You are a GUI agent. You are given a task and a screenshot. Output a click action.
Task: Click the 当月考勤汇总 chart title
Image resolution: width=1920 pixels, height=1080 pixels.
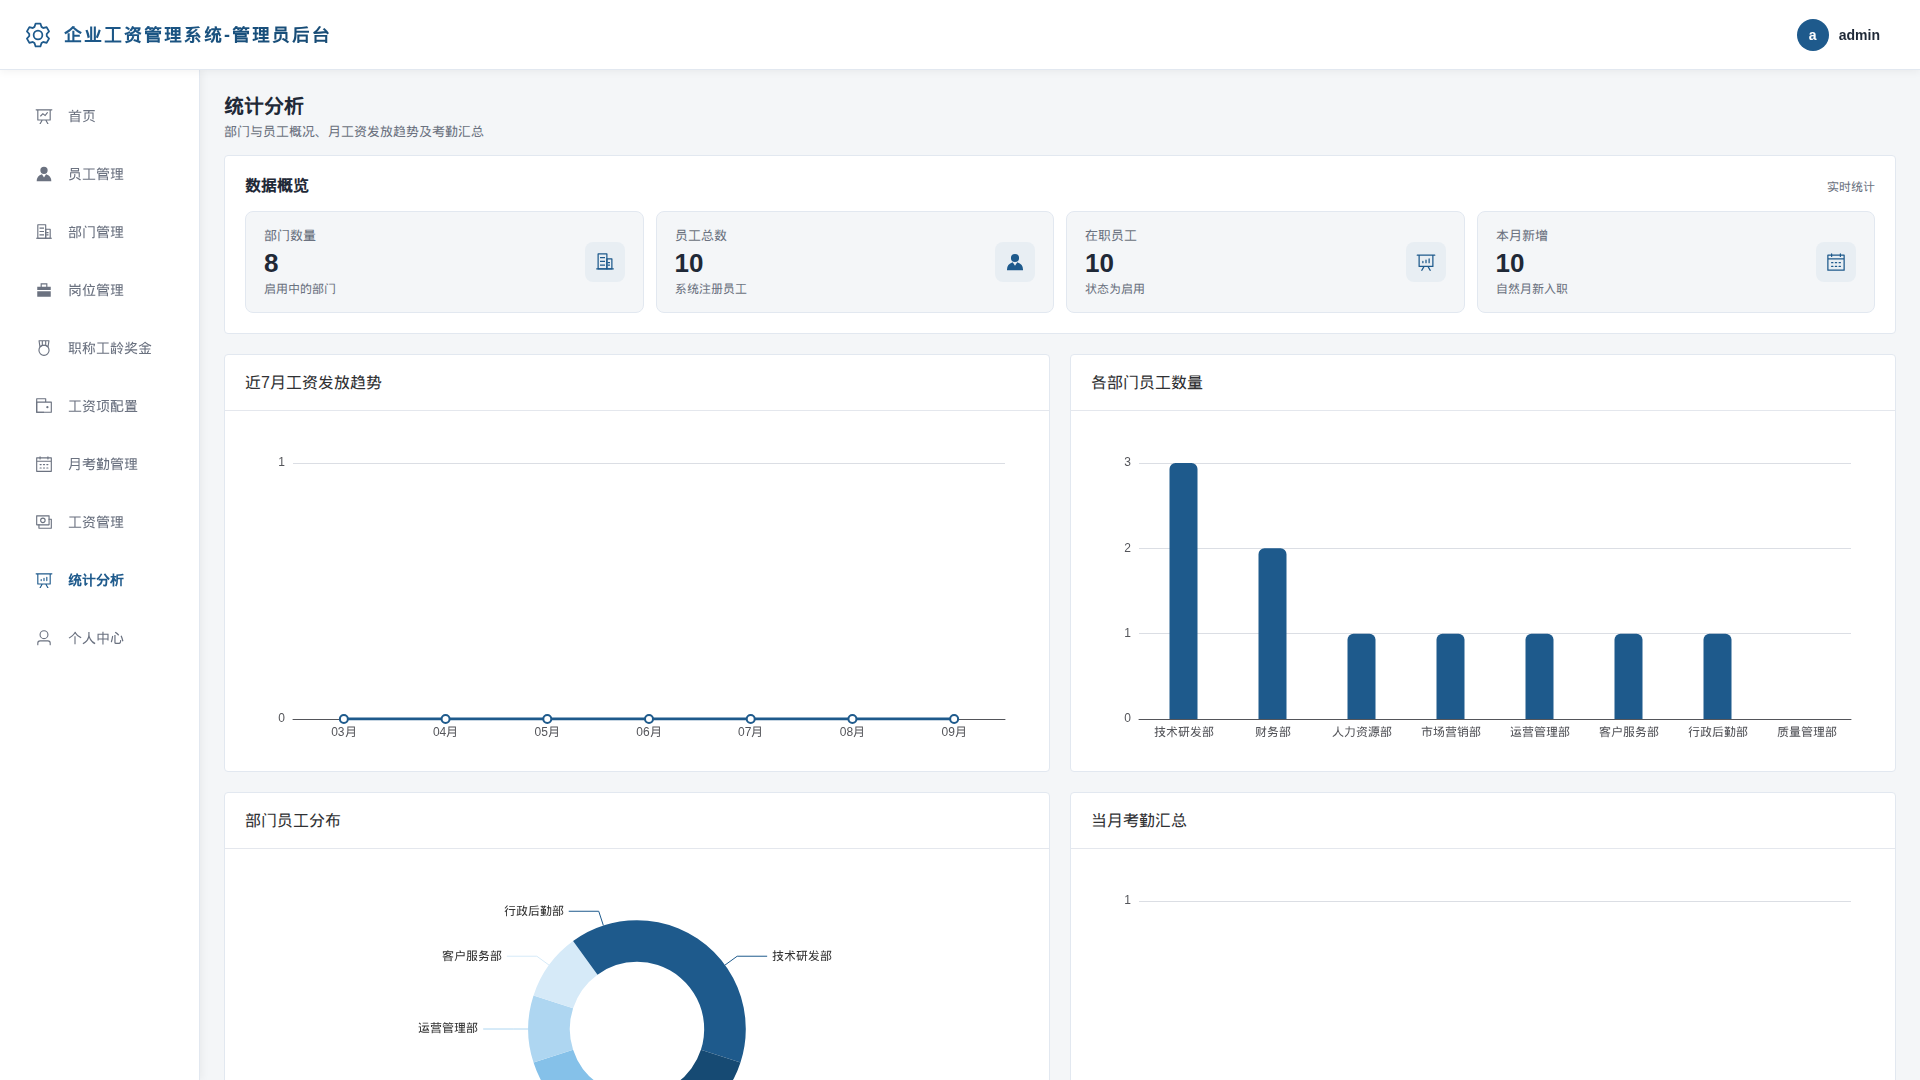click(1139, 821)
